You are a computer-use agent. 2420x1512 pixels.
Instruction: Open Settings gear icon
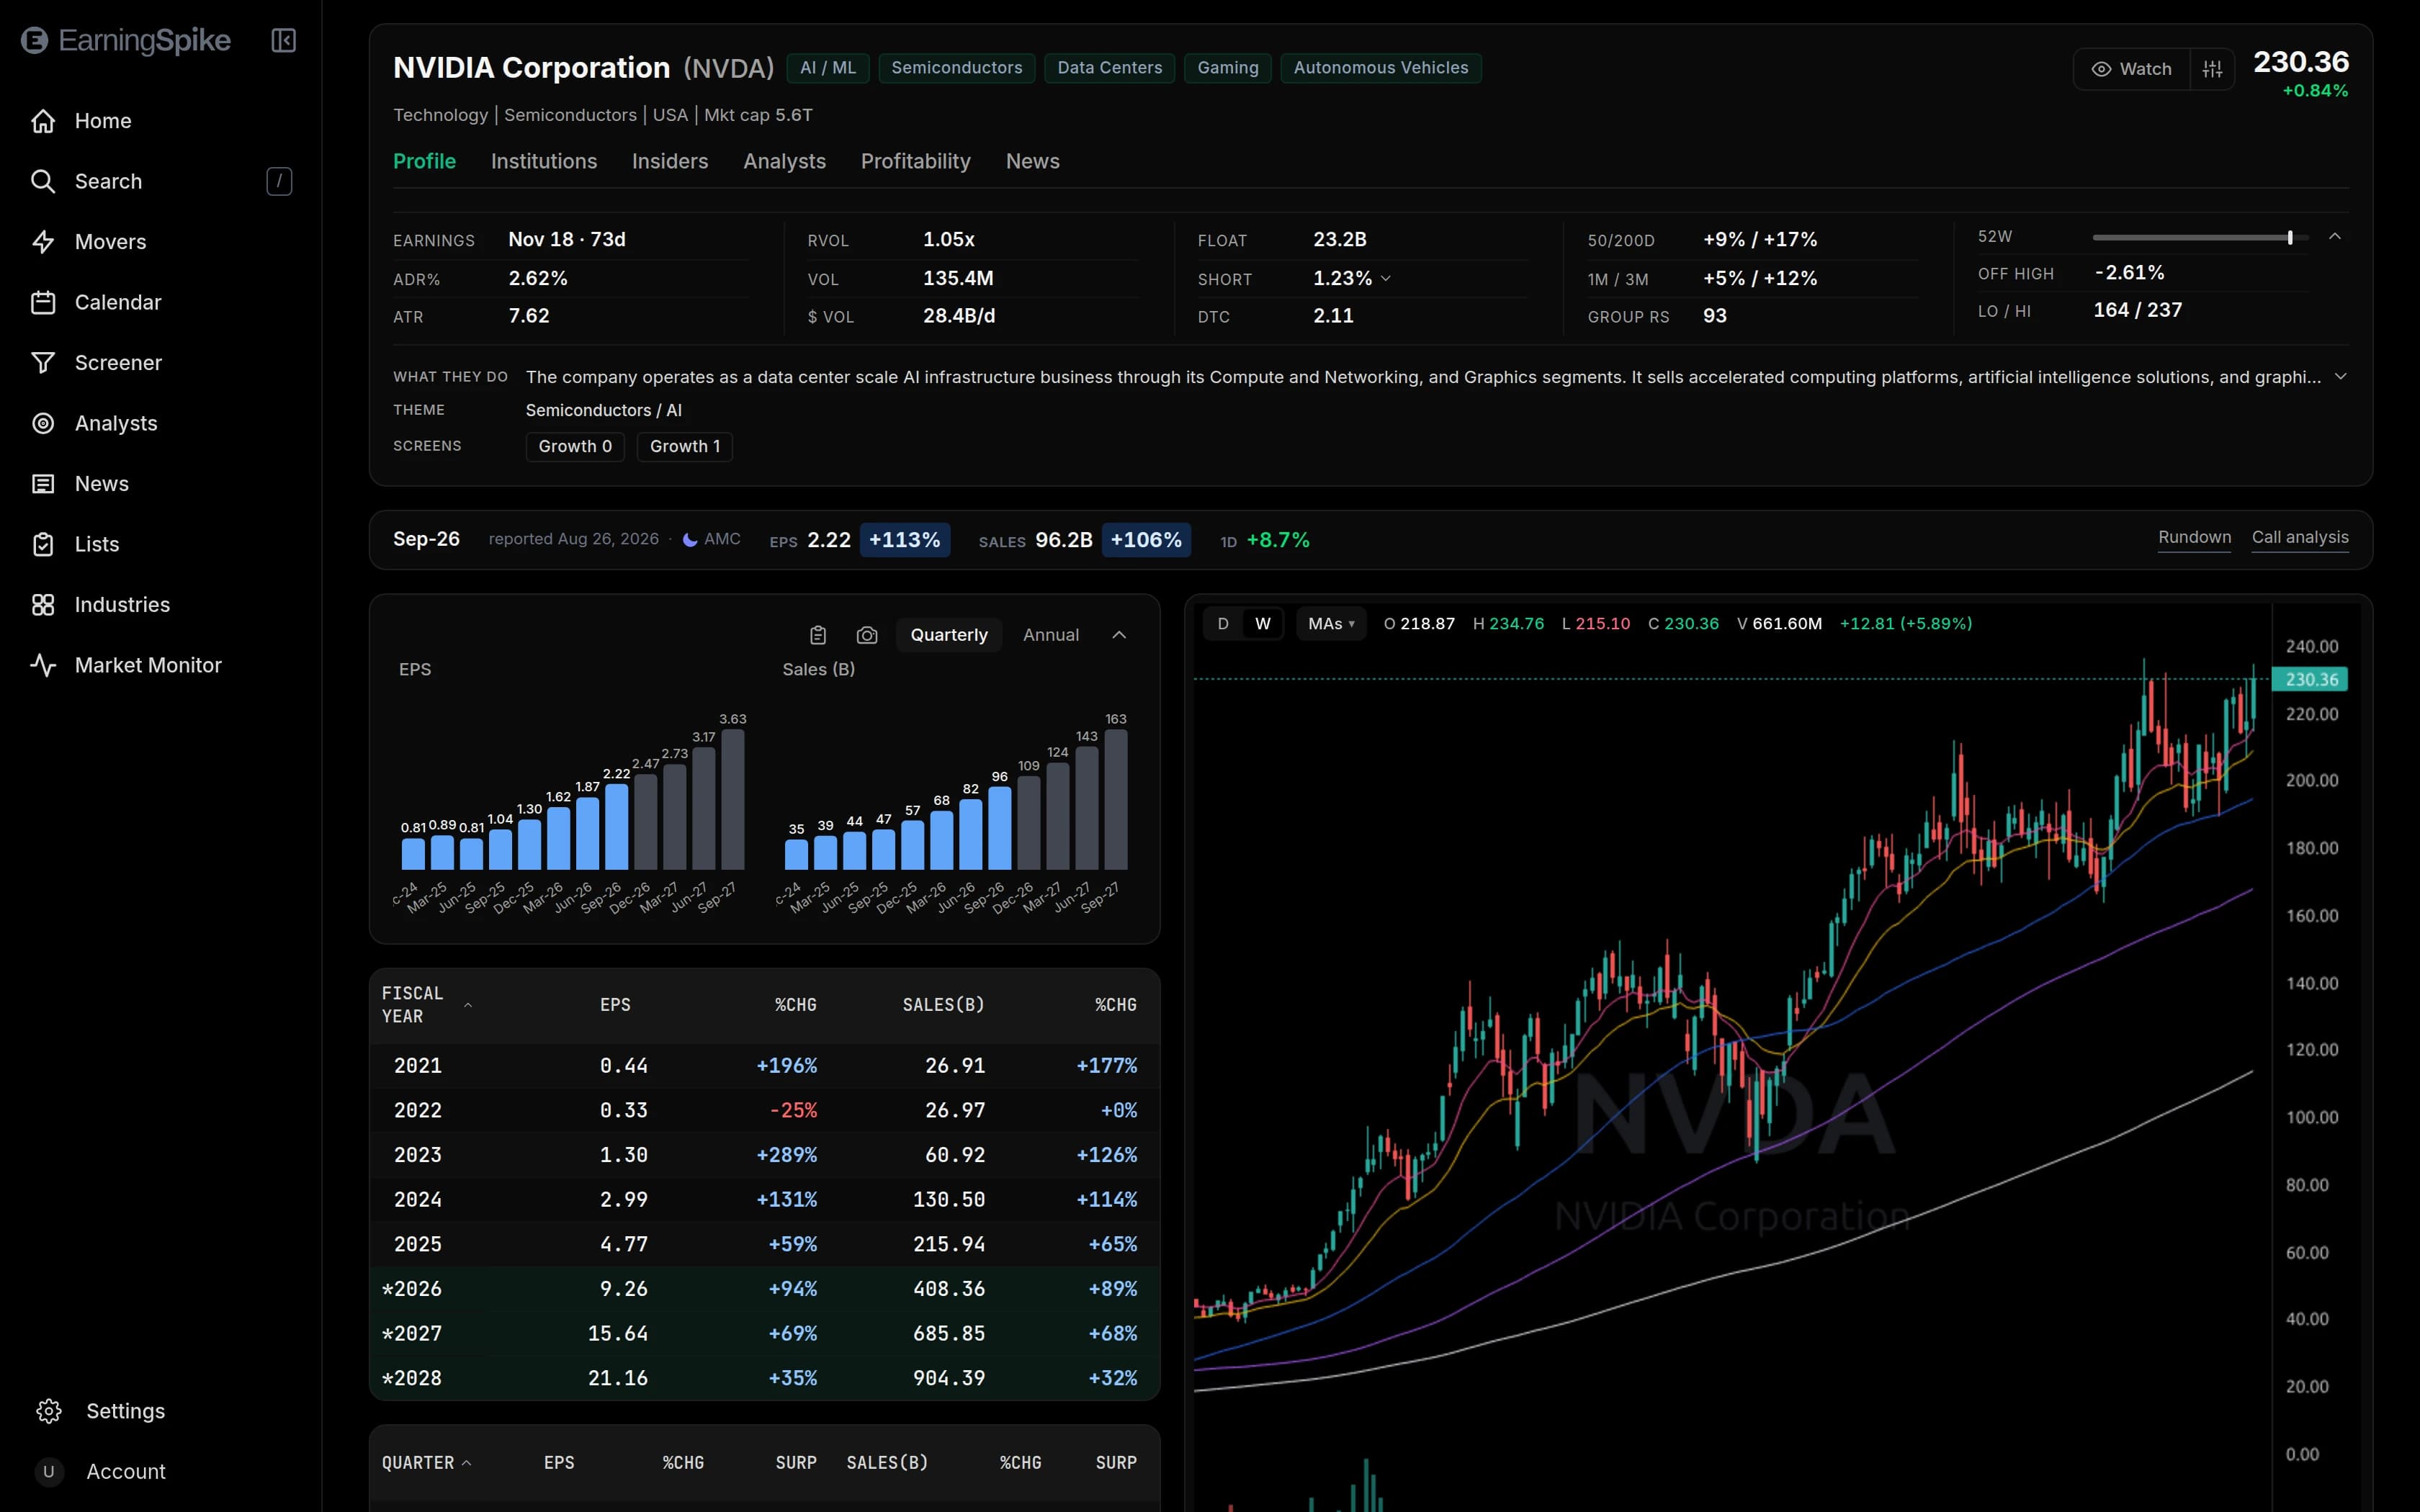pyautogui.click(x=49, y=1411)
